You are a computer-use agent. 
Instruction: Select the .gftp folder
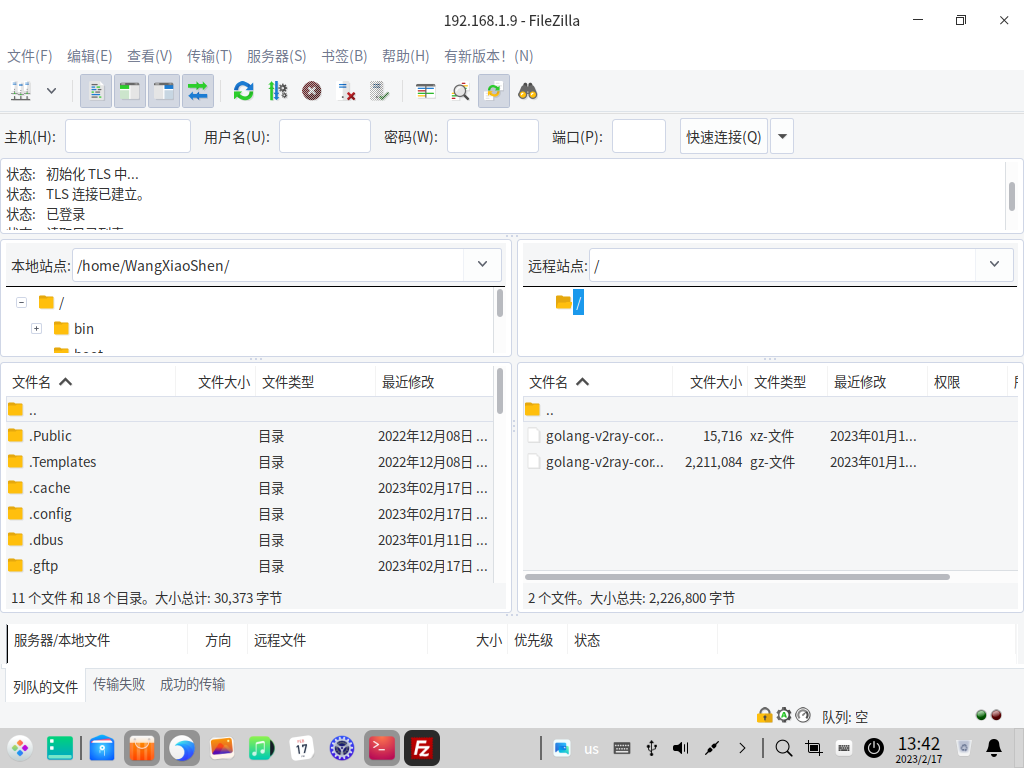pos(249,566)
